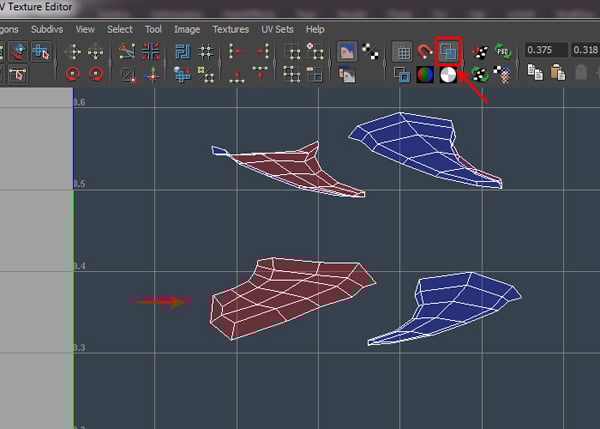
Task: Toggle use image ratio icon
Action: (x=503, y=74)
